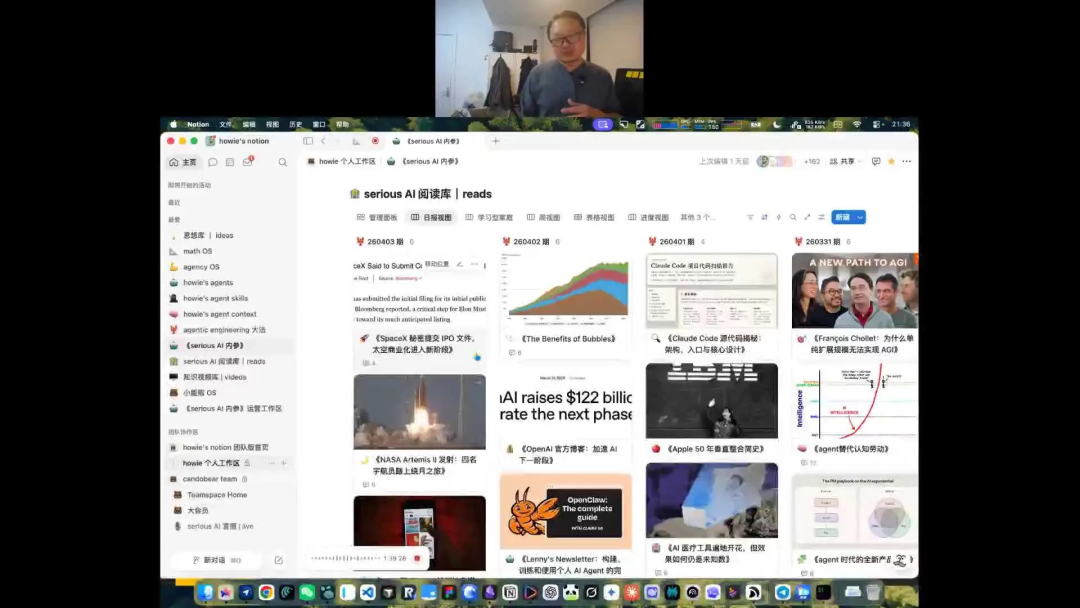Screen dimensions: 1080x608
Task: Open Apple 50 年垂直整合简史 card
Action: click(x=712, y=410)
